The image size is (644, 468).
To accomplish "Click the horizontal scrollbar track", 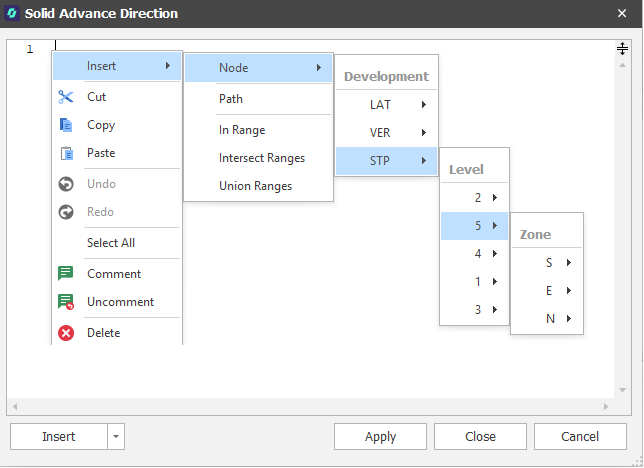I will tap(300, 407).
